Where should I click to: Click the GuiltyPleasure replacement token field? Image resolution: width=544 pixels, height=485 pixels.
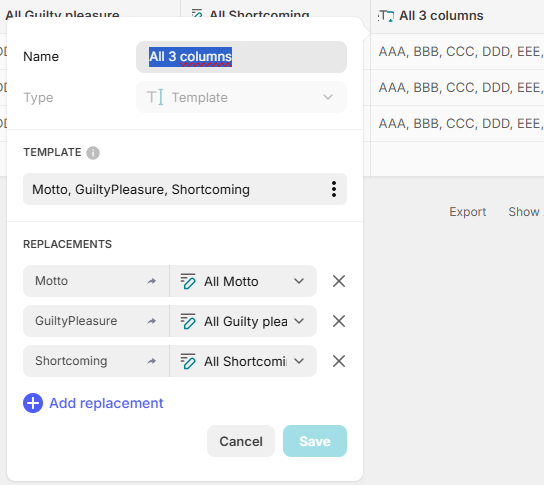pyautogui.click(x=96, y=321)
